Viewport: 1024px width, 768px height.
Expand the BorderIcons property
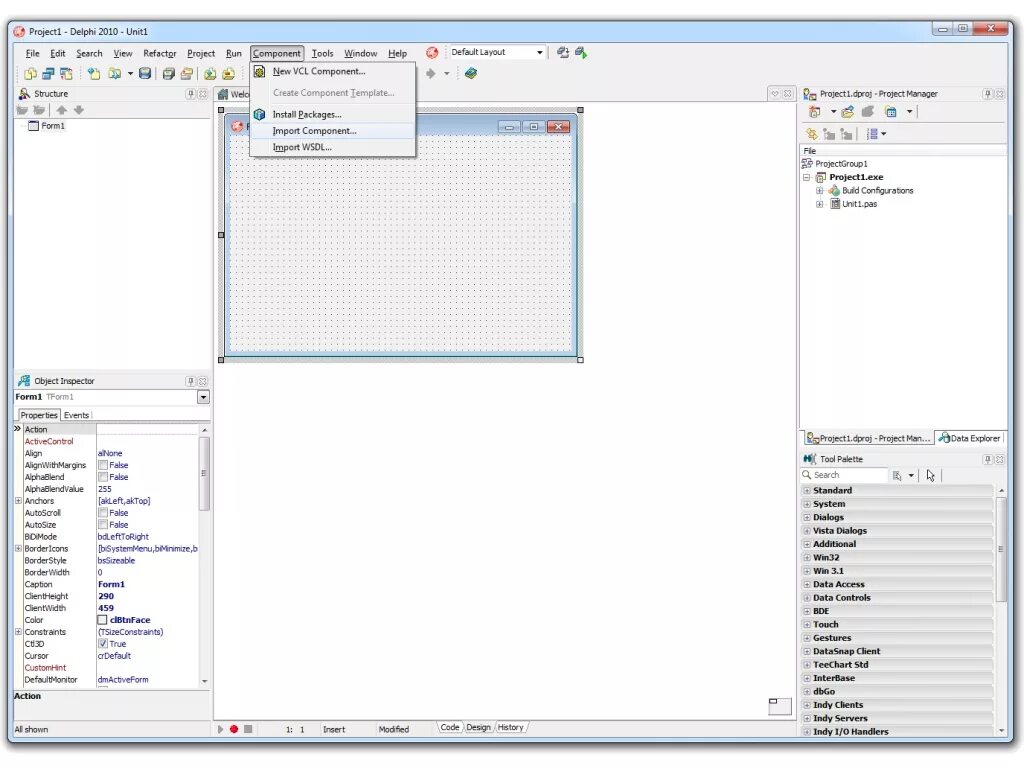pyautogui.click(x=18, y=549)
